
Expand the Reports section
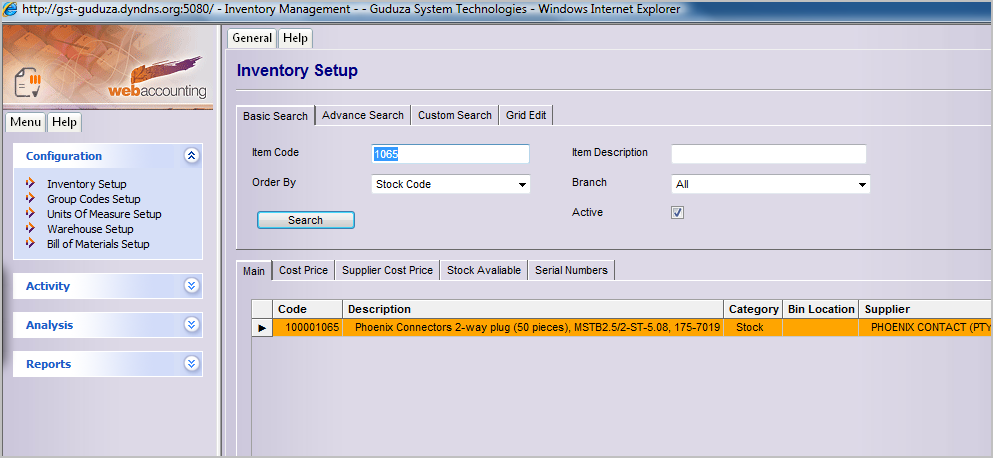tap(192, 364)
